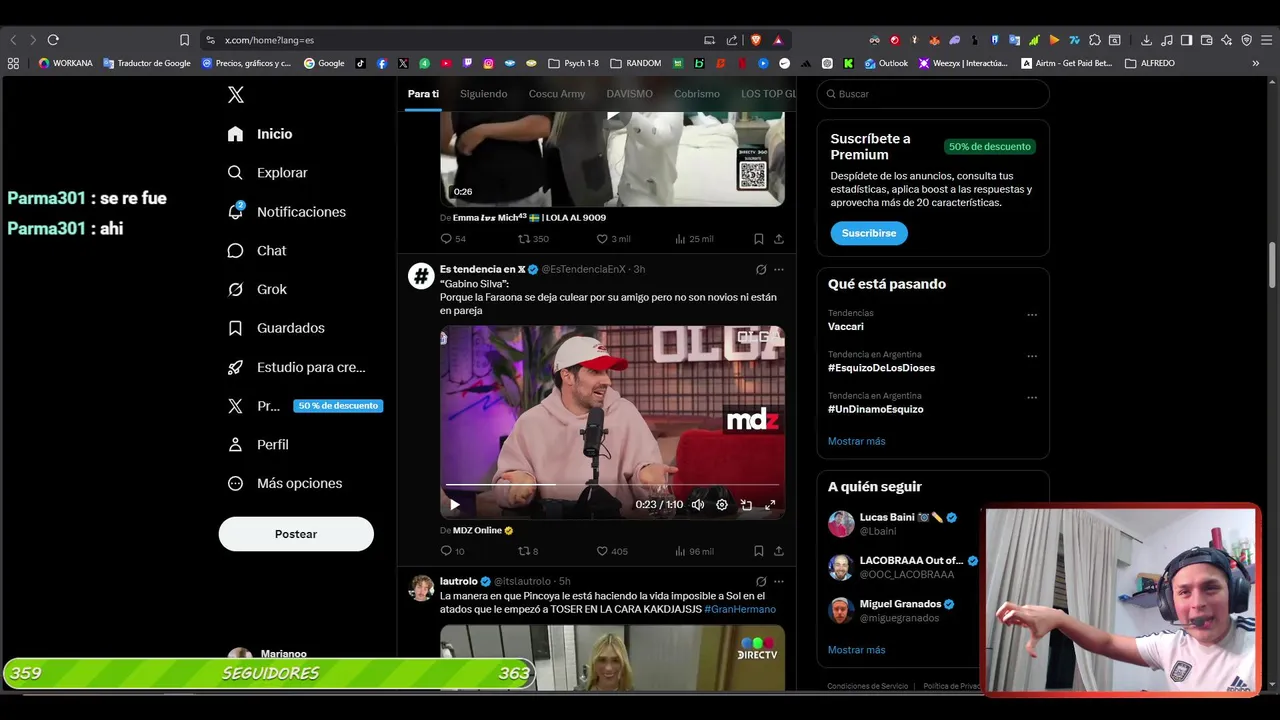Reply to the post with 54 replies
This screenshot has width=1280, height=720.
pos(453,239)
